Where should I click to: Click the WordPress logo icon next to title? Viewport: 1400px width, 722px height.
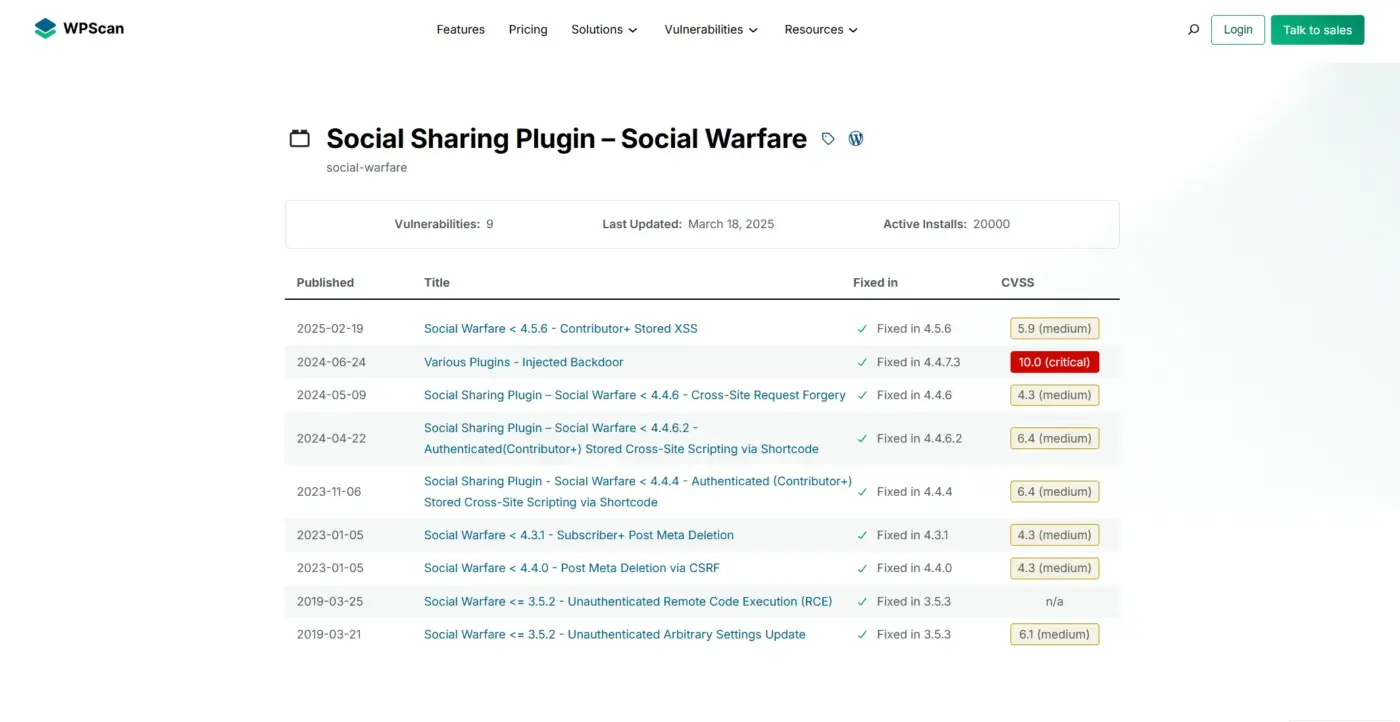[856, 139]
